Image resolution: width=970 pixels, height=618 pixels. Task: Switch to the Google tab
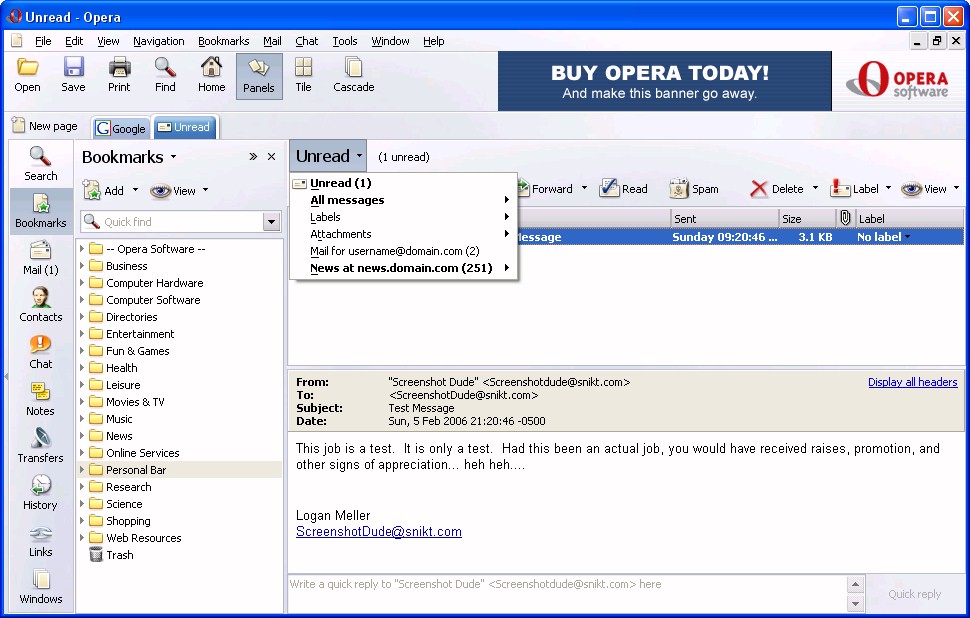[x=121, y=128]
